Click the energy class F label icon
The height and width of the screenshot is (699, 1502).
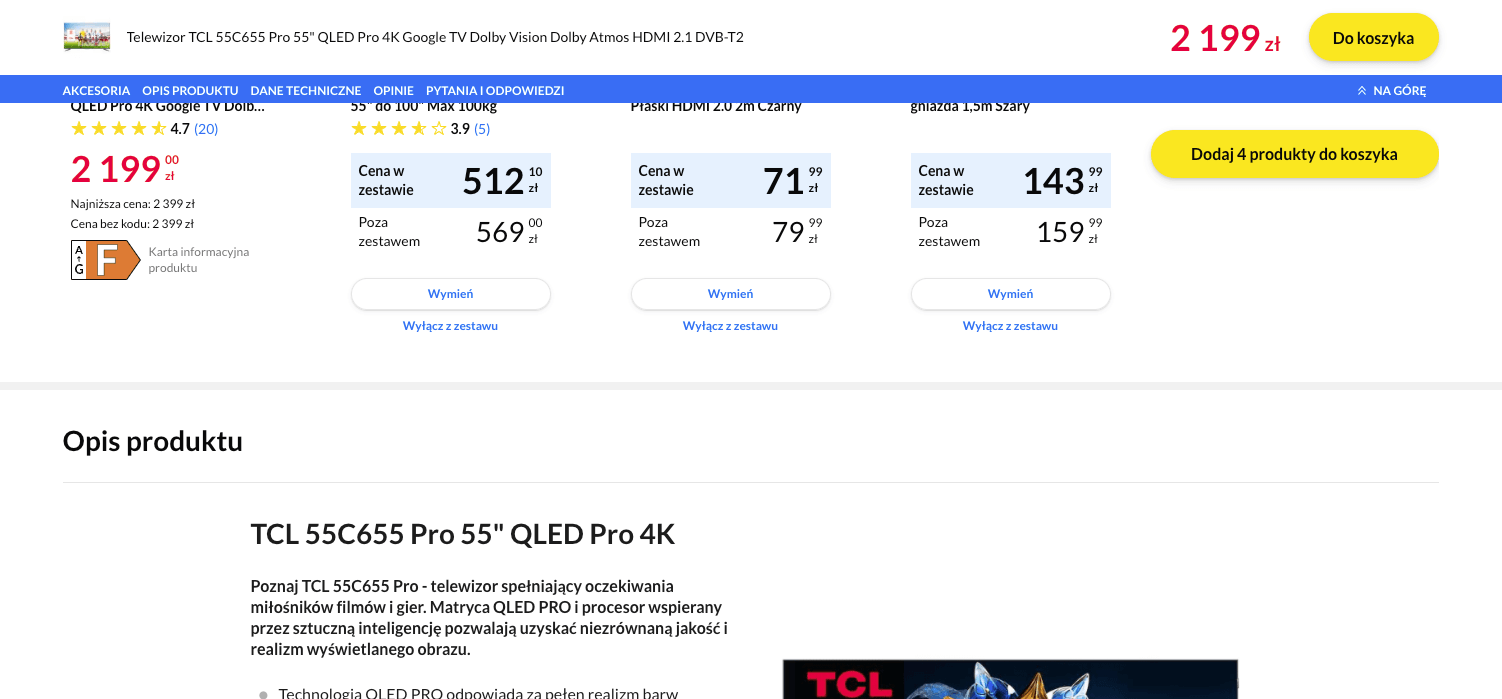coord(105,260)
